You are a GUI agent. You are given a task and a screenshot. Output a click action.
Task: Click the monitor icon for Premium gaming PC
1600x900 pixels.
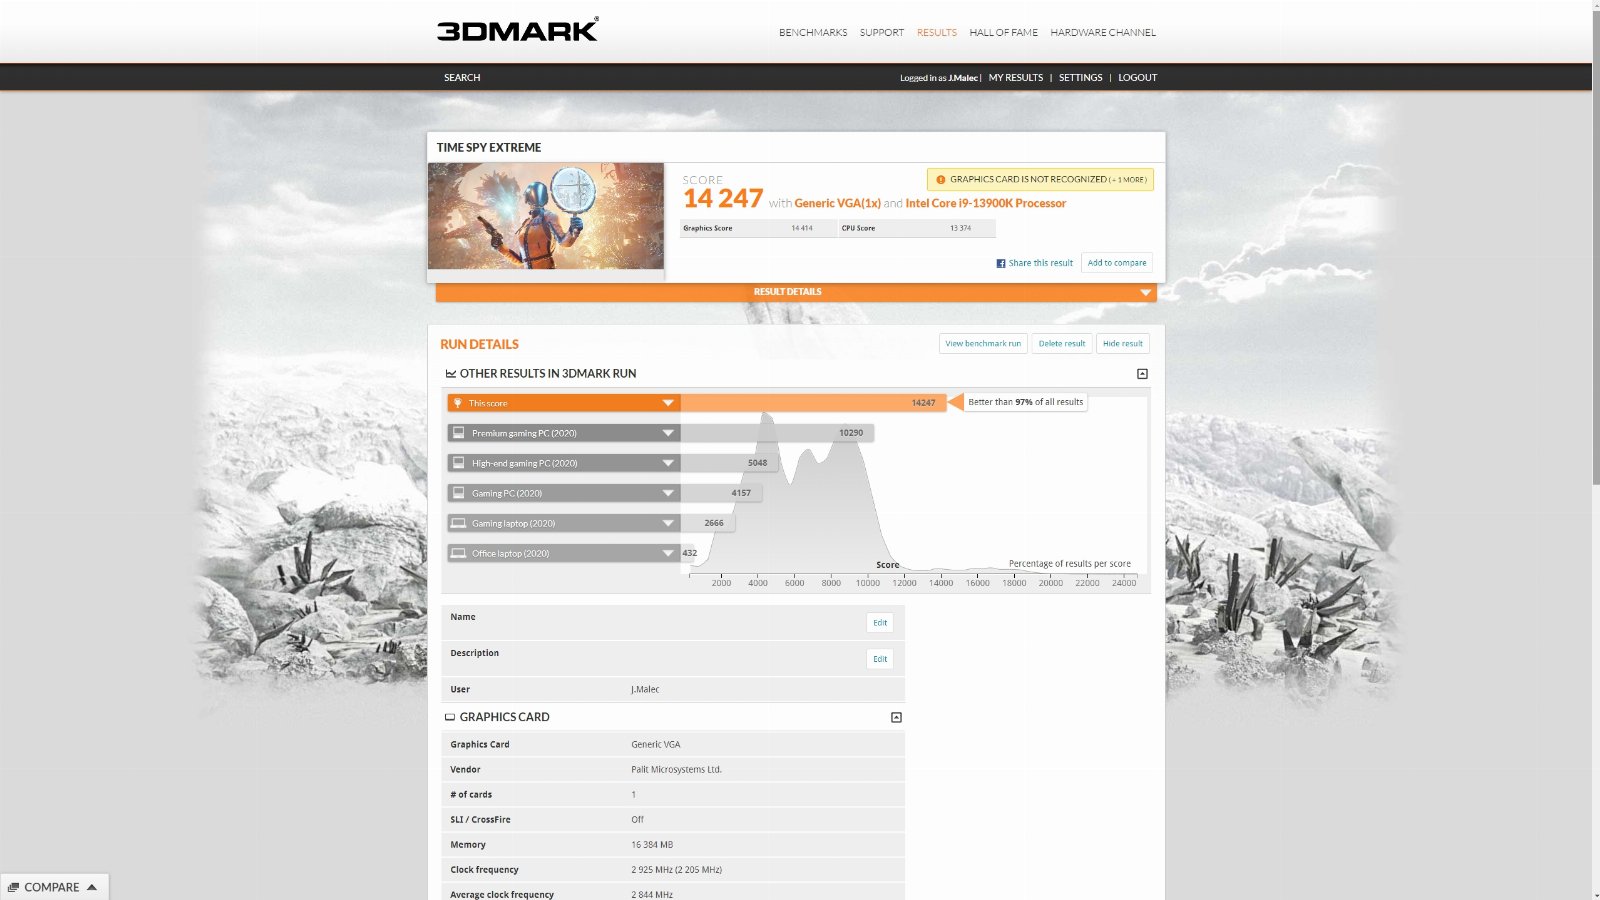(x=459, y=433)
